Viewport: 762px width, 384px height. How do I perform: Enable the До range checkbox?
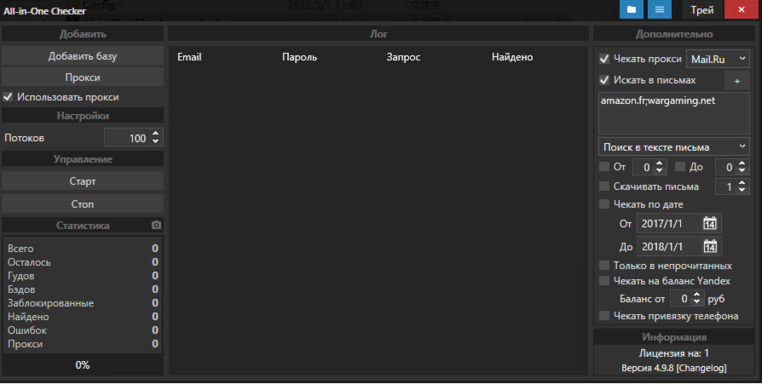(680, 167)
